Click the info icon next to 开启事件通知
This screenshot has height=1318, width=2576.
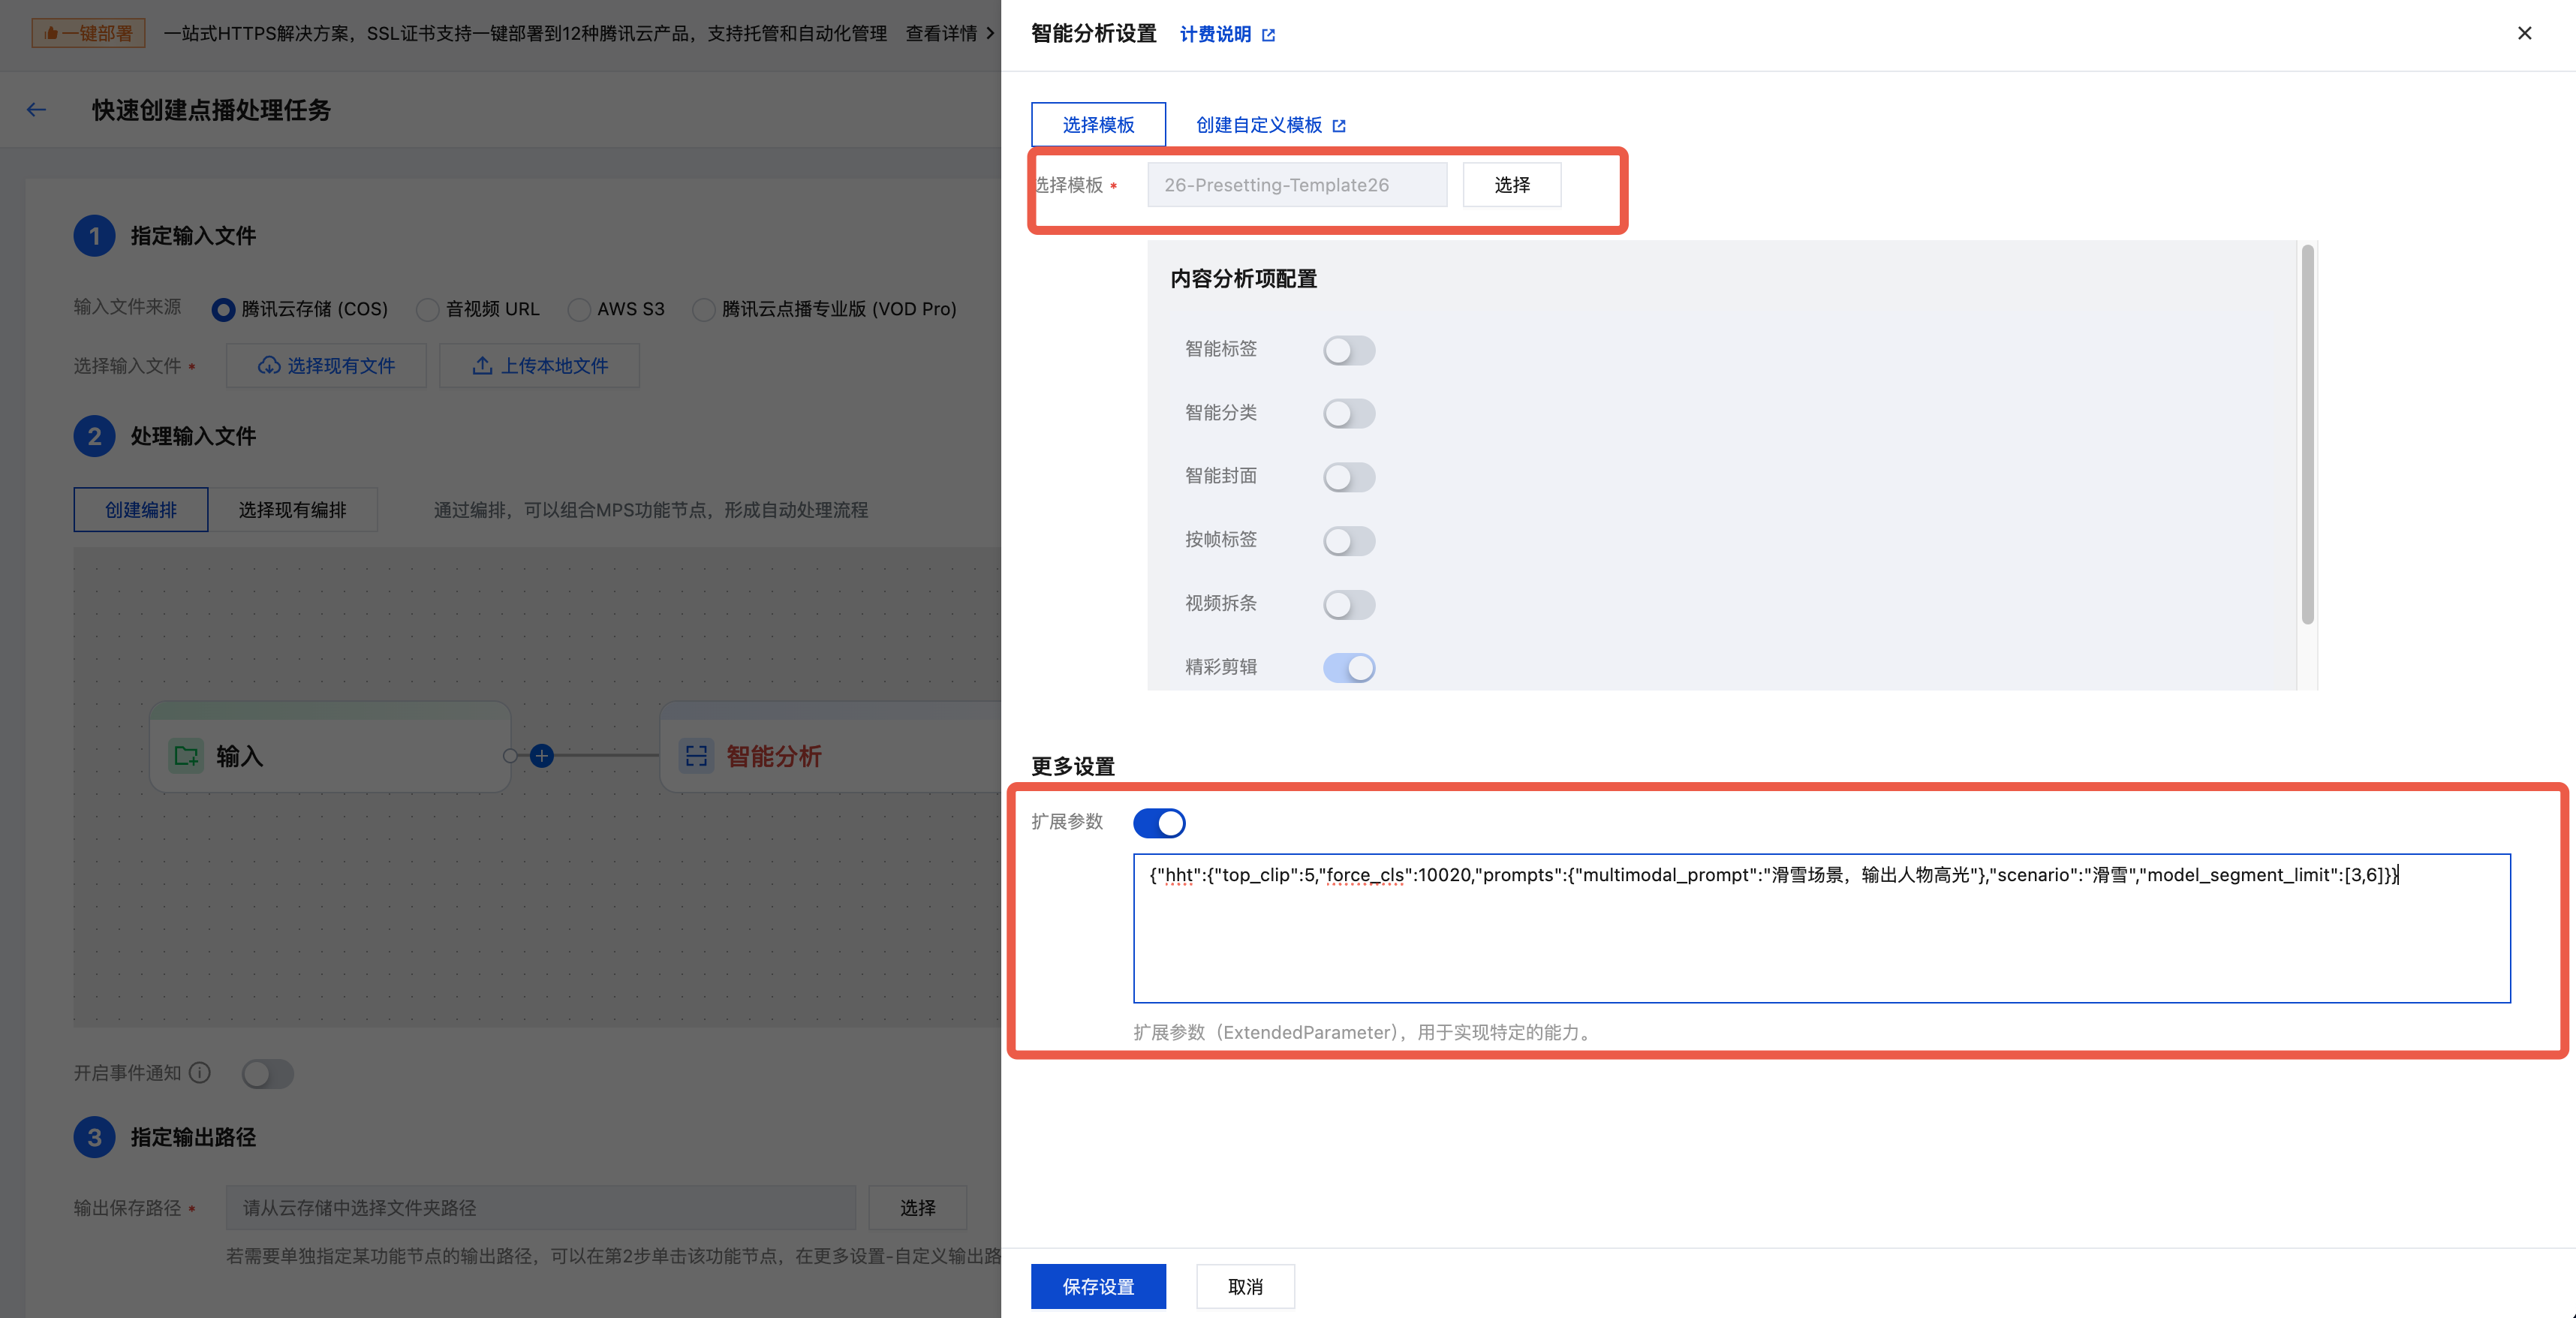point(200,1073)
